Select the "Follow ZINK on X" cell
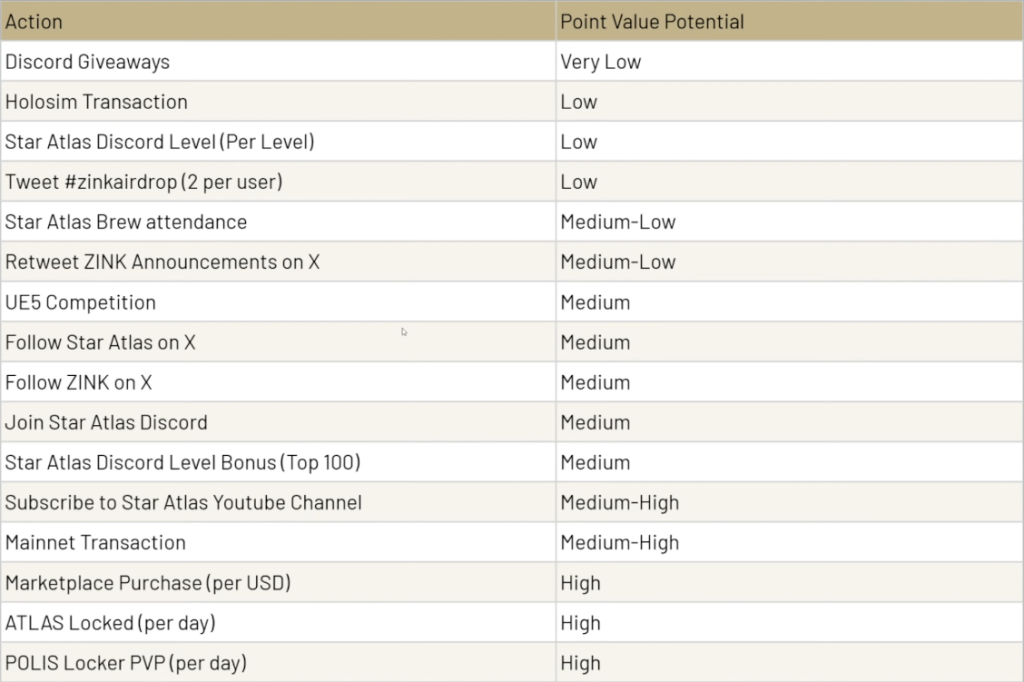The width and height of the screenshot is (1024, 682). coord(79,382)
